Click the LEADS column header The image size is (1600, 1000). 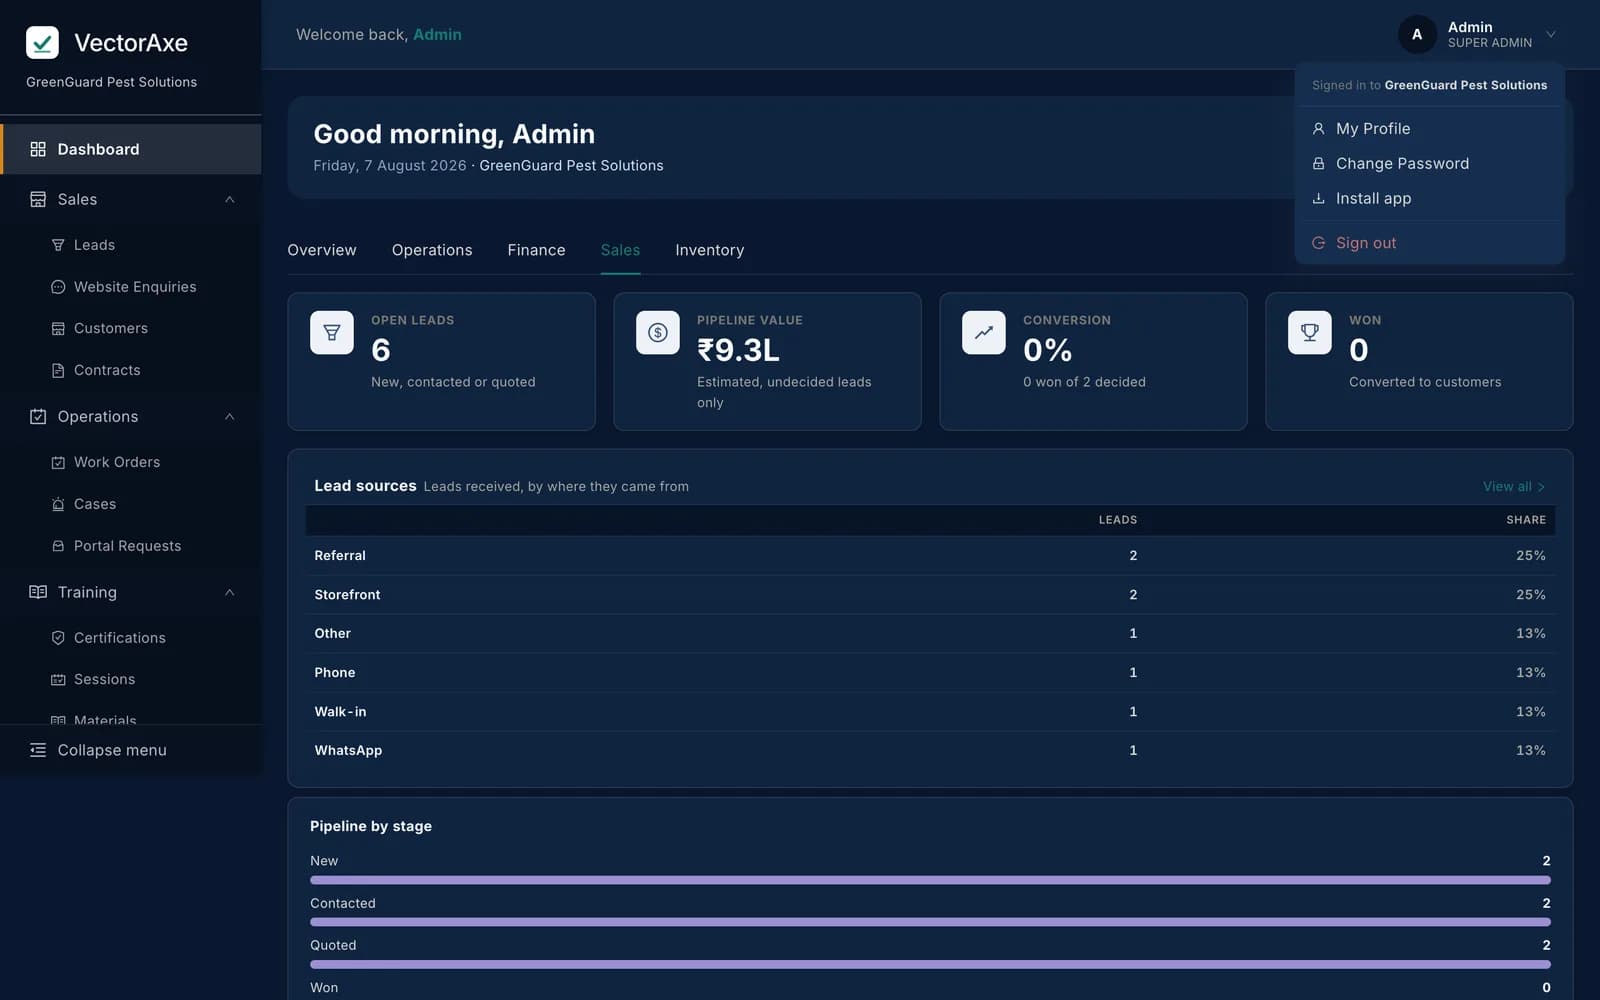click(1117, 520)
